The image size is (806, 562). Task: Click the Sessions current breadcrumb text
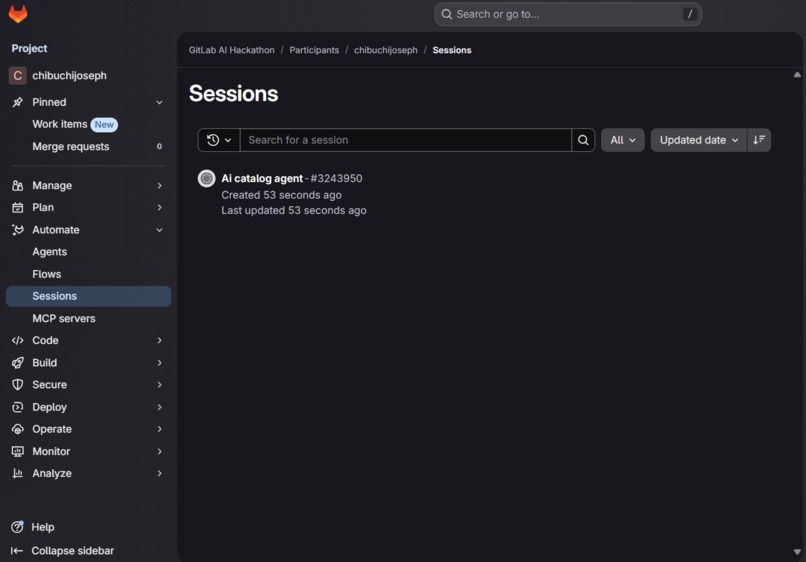pyautogui.click(x=452, y=50)
